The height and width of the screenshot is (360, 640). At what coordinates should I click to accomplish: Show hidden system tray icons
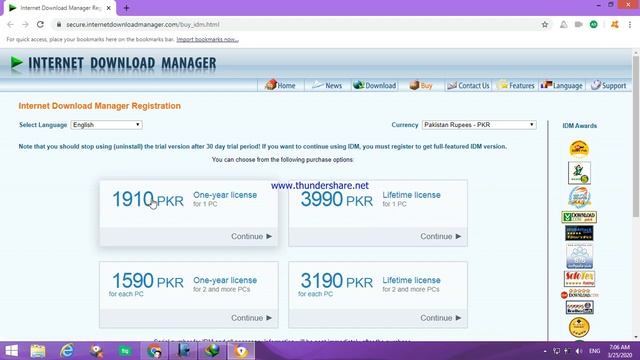coord(545,351)
